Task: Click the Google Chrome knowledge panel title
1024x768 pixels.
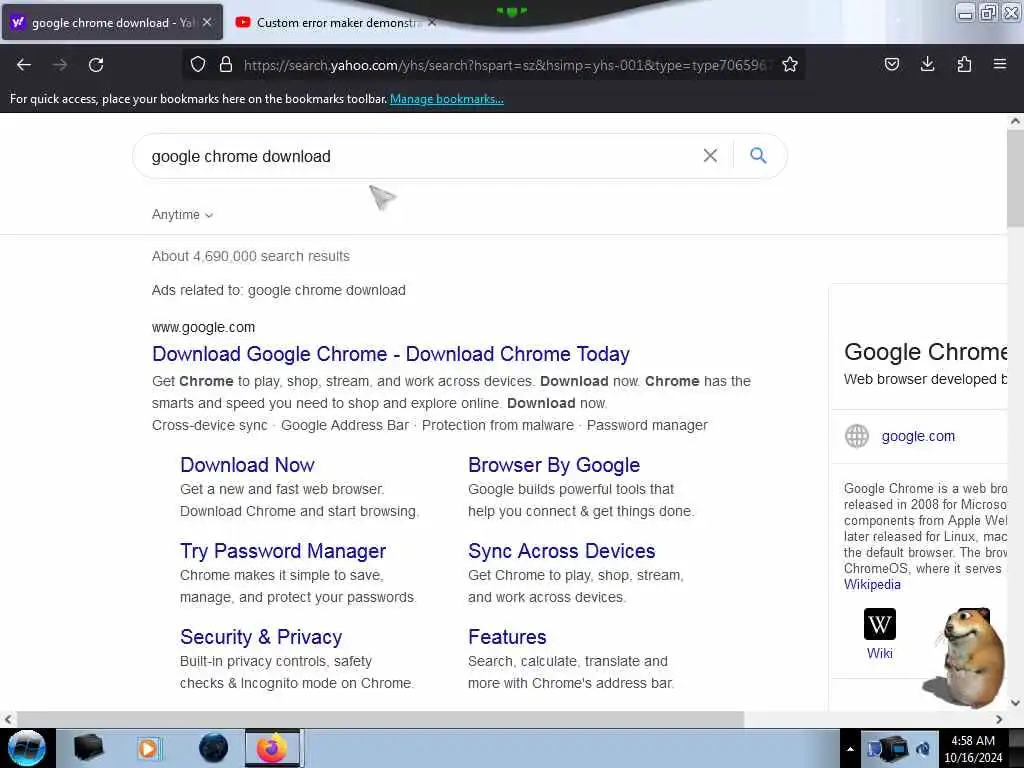Action: (x=925, y=352)
